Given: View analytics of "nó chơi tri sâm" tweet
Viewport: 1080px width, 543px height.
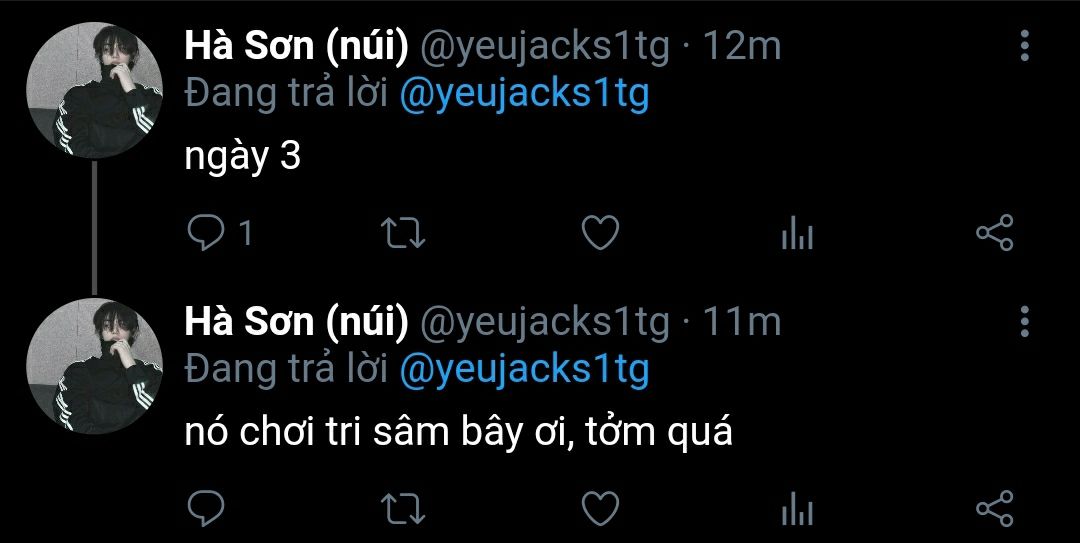Looking at the screenshot, I should tap(796, 509).
